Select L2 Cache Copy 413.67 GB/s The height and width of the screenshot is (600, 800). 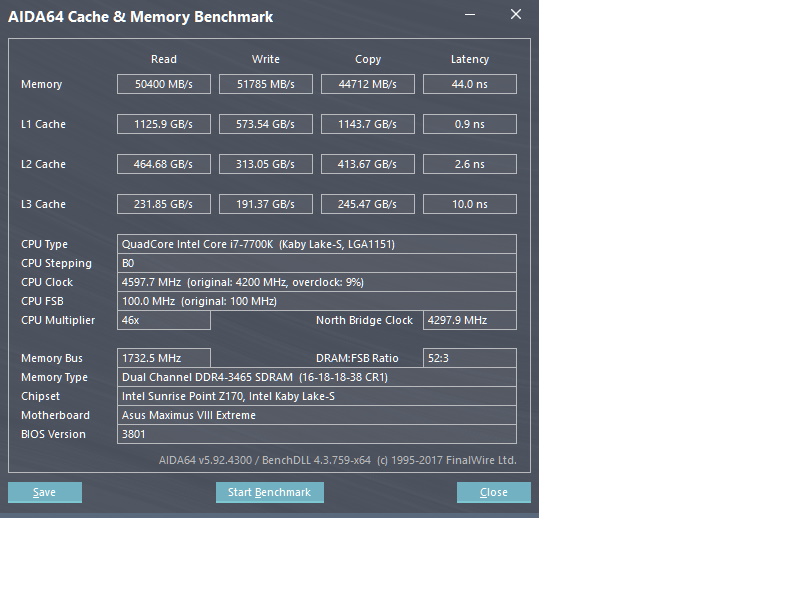[x=368, y=164]
